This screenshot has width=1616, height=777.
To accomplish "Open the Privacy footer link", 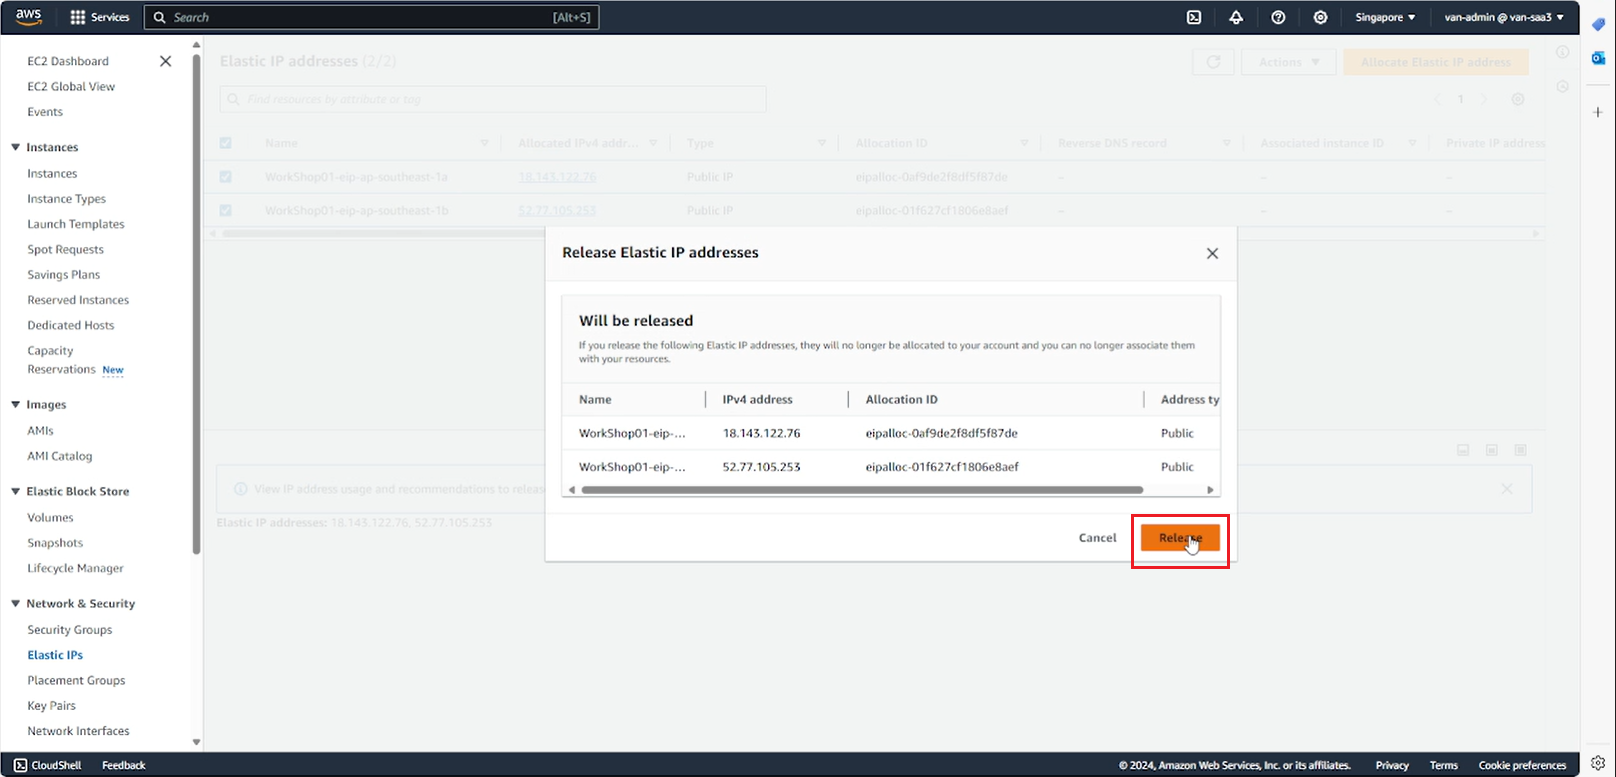I will 1392,765.
